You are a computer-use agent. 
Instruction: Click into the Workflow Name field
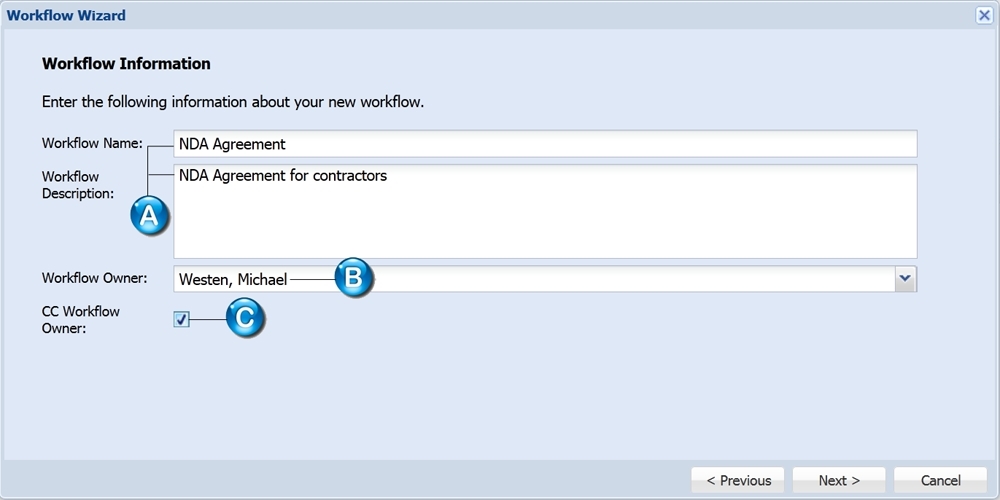(x=545, y=143)
